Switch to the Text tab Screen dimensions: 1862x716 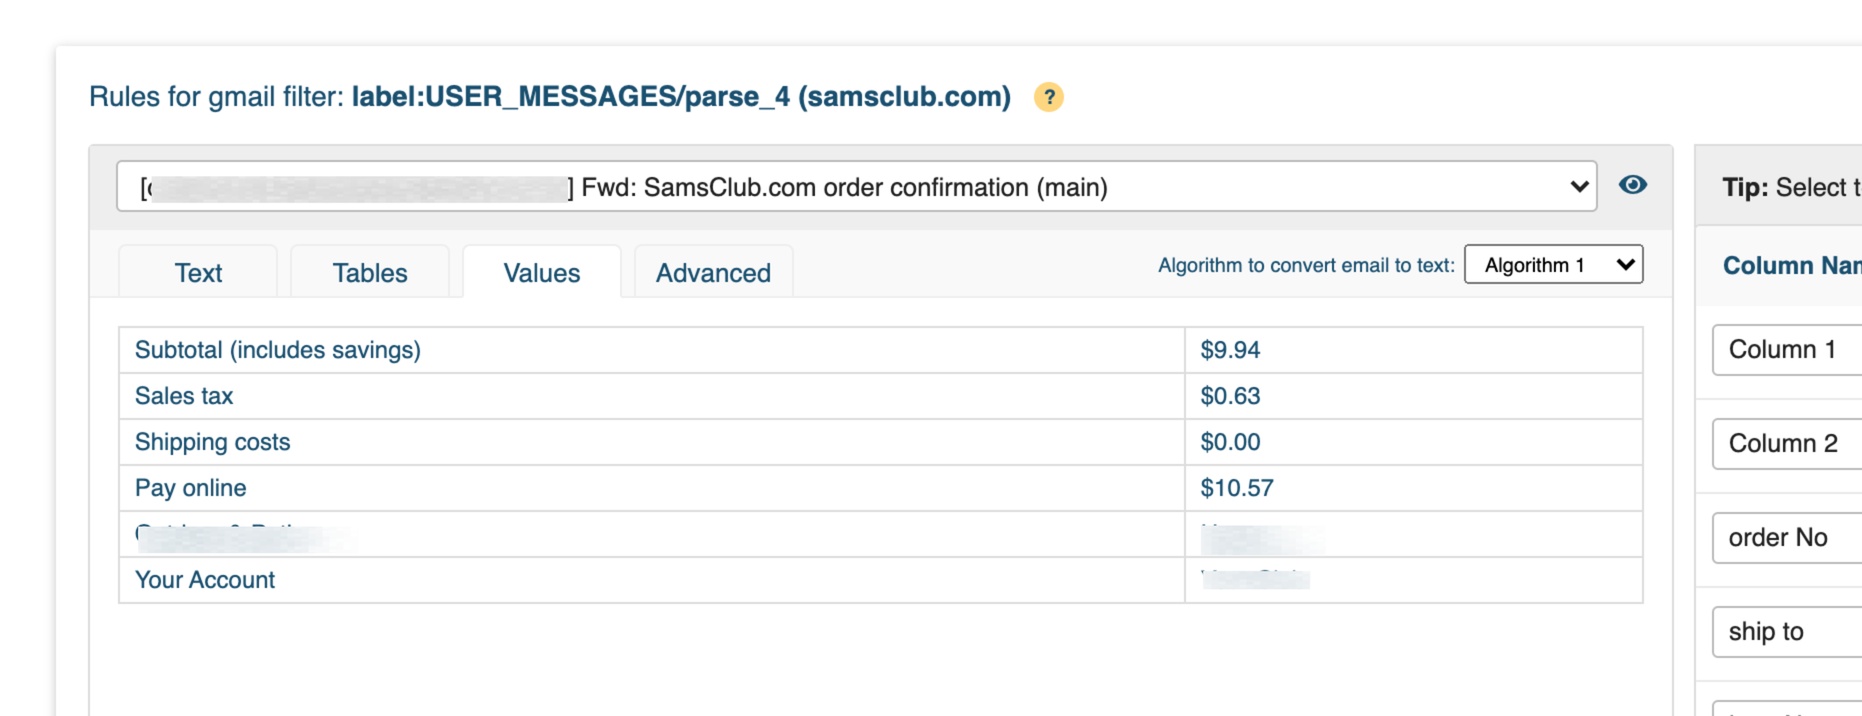coord(198,273)
